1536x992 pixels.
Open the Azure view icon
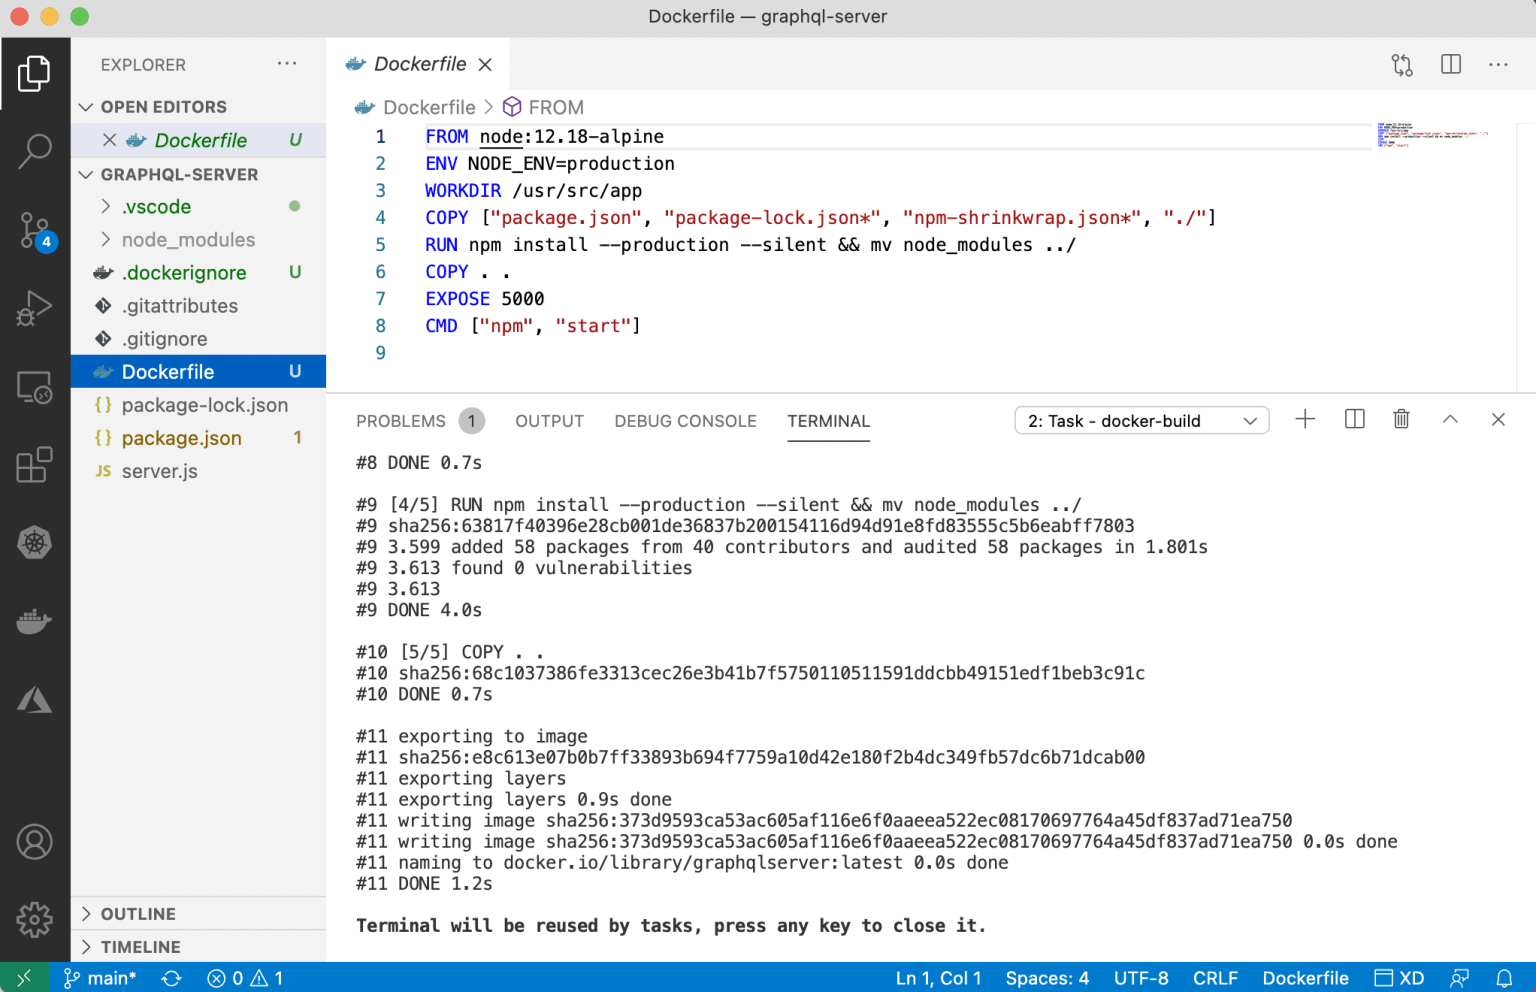(x=35, y=700)
